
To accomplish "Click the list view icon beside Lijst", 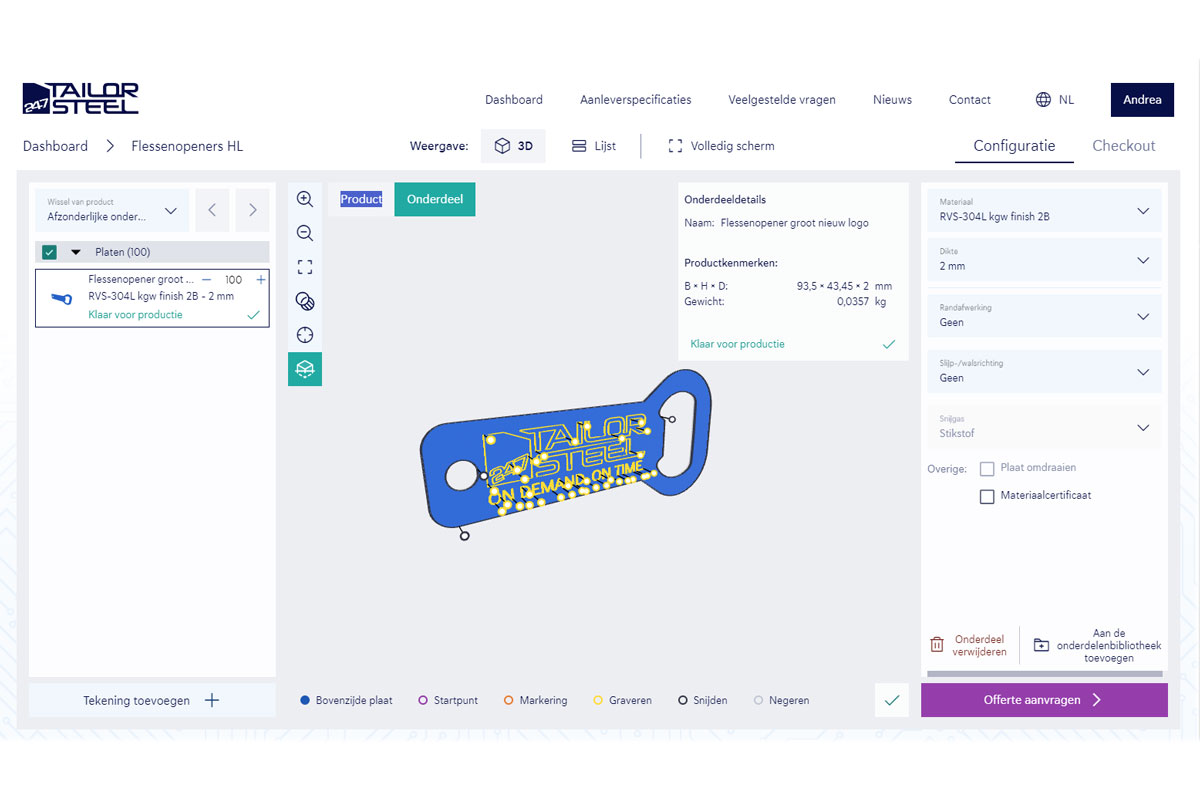I will coord(579,146).
